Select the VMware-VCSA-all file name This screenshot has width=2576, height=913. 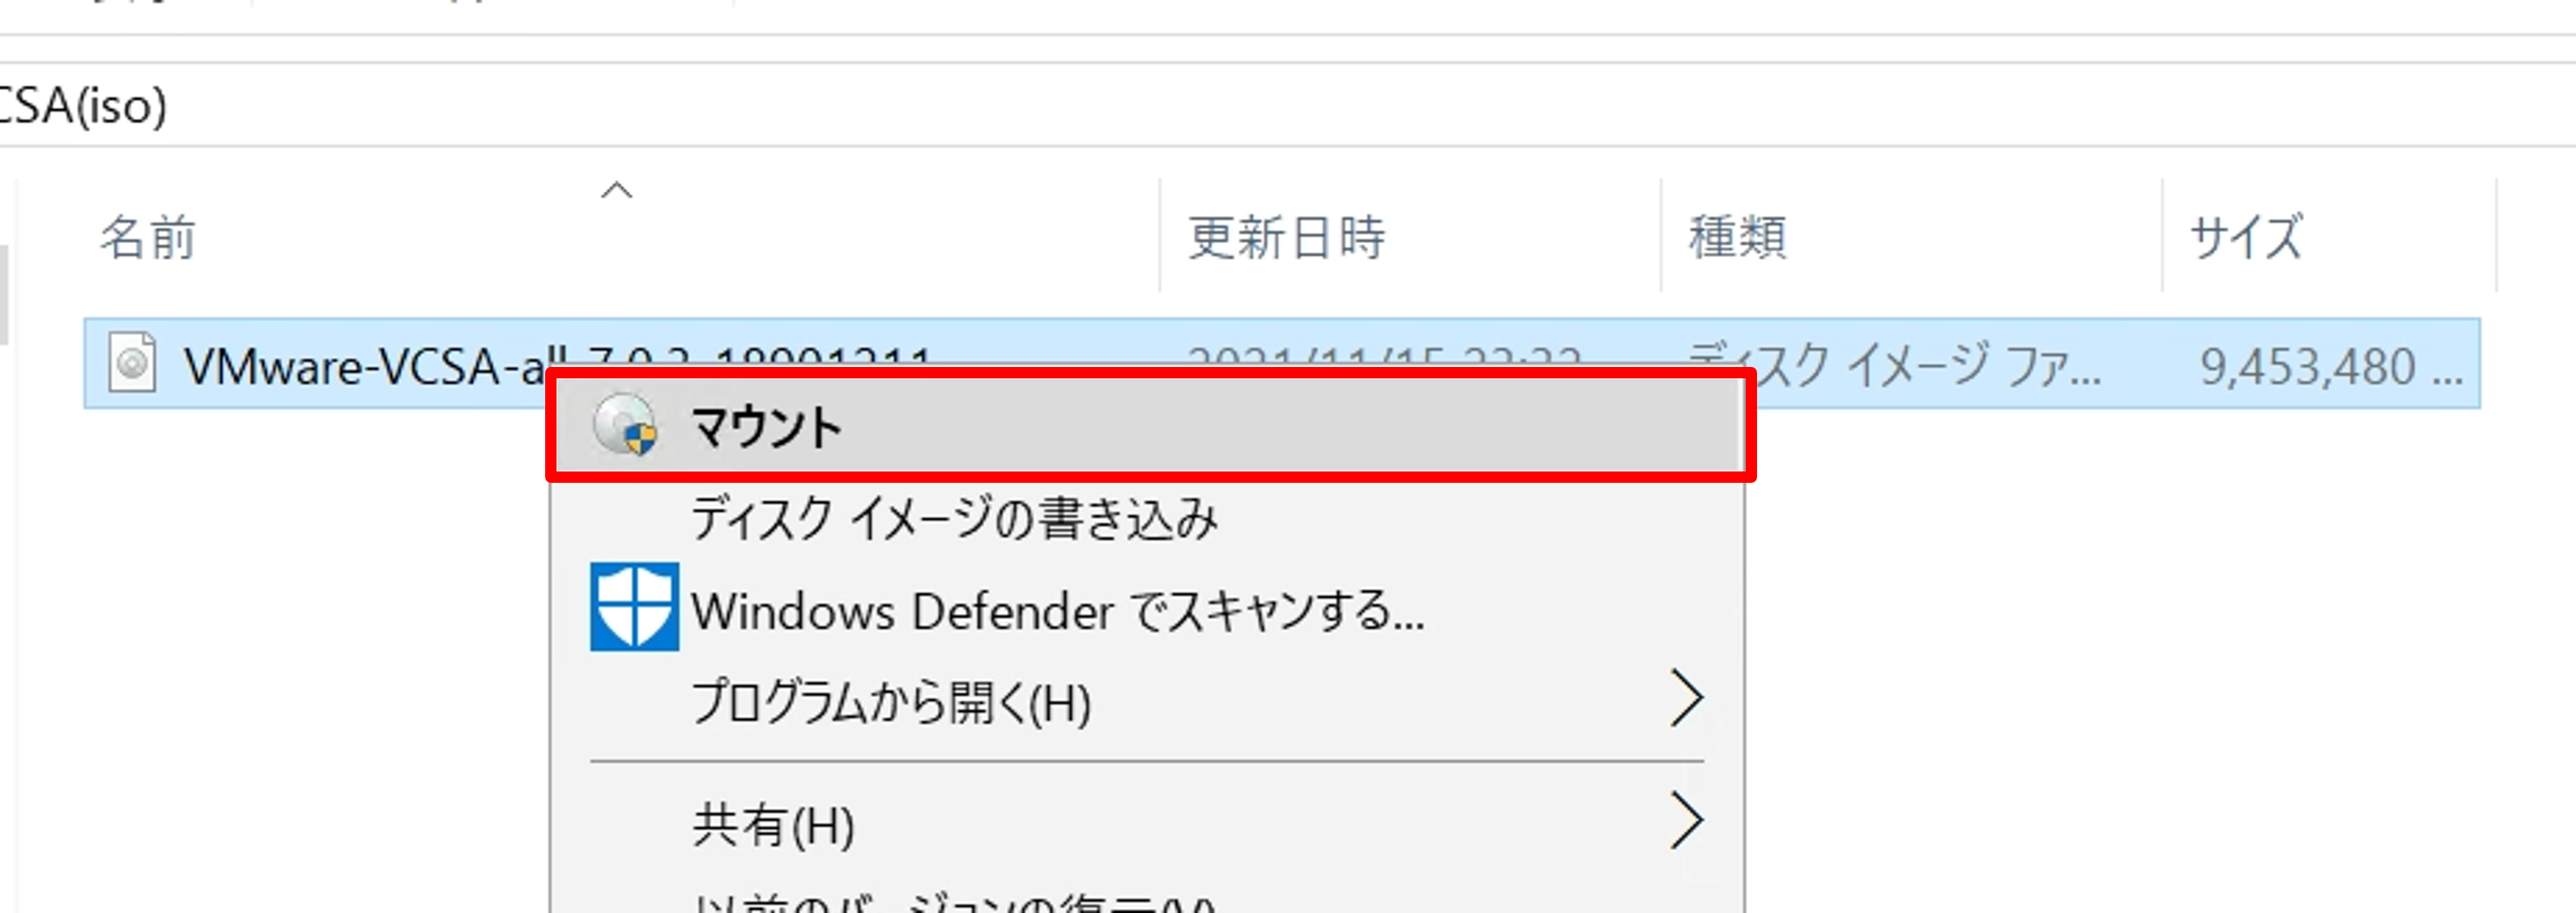click(365, 366)
